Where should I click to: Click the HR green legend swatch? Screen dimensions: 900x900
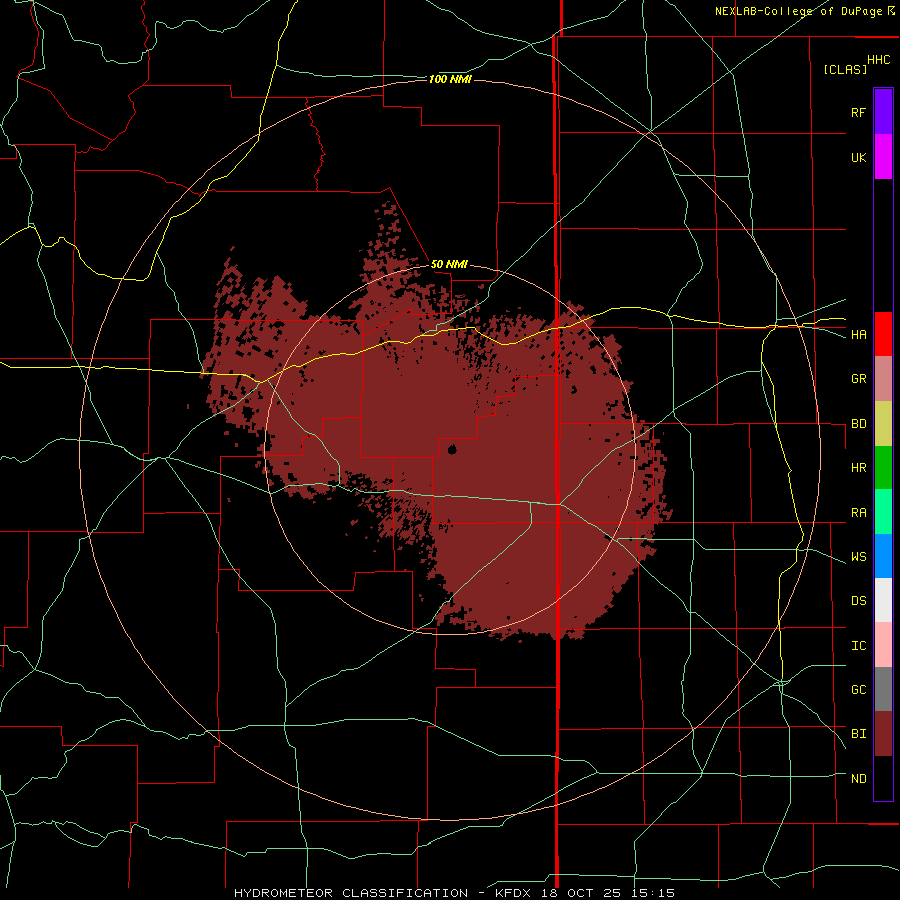pos(883,468)
